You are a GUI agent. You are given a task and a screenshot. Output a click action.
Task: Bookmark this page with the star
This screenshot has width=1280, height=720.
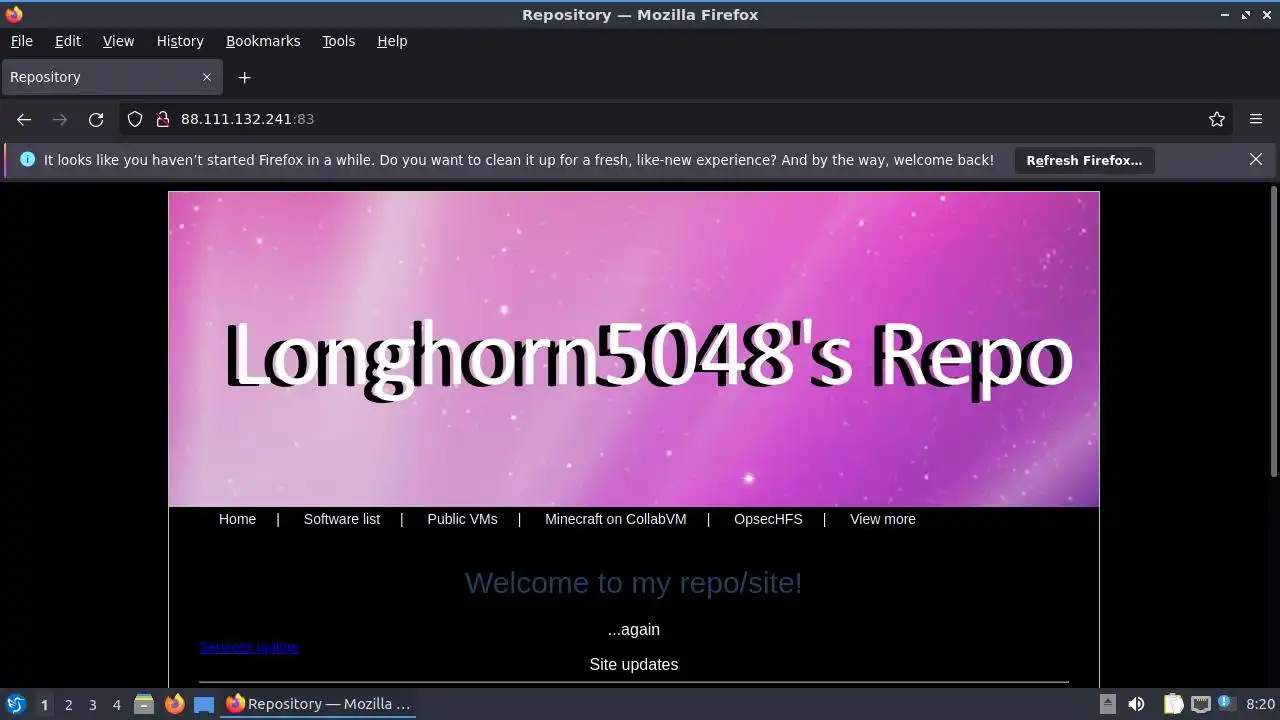[1217, 119]
